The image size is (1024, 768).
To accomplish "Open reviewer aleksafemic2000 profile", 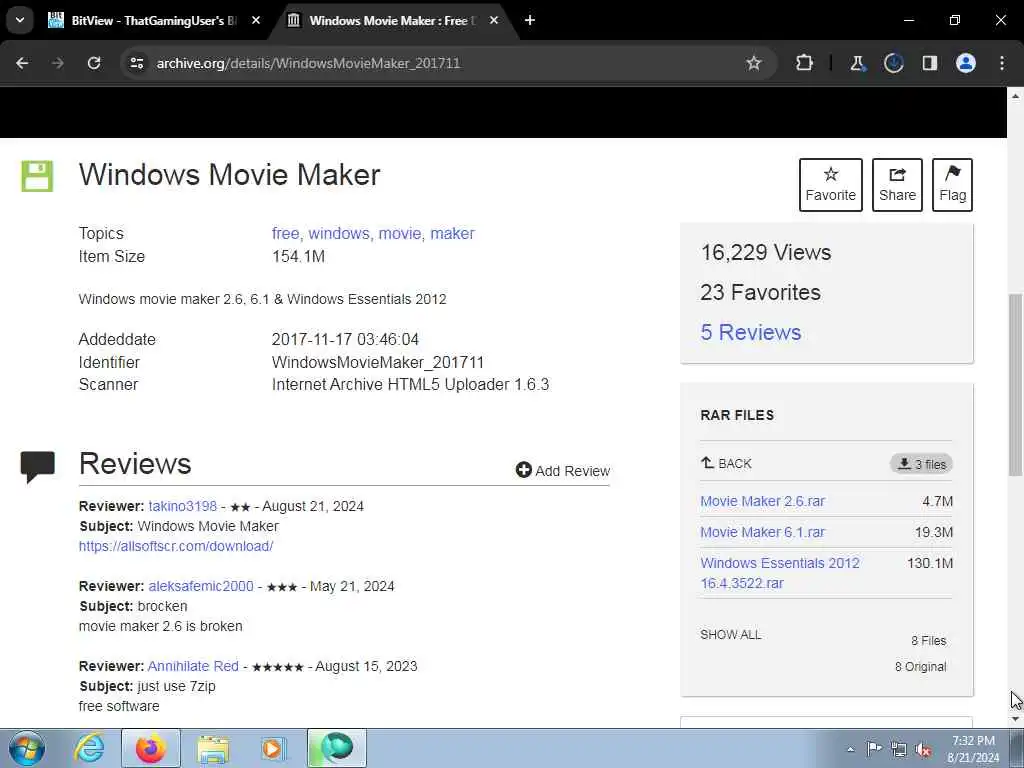I will [200, 586].
